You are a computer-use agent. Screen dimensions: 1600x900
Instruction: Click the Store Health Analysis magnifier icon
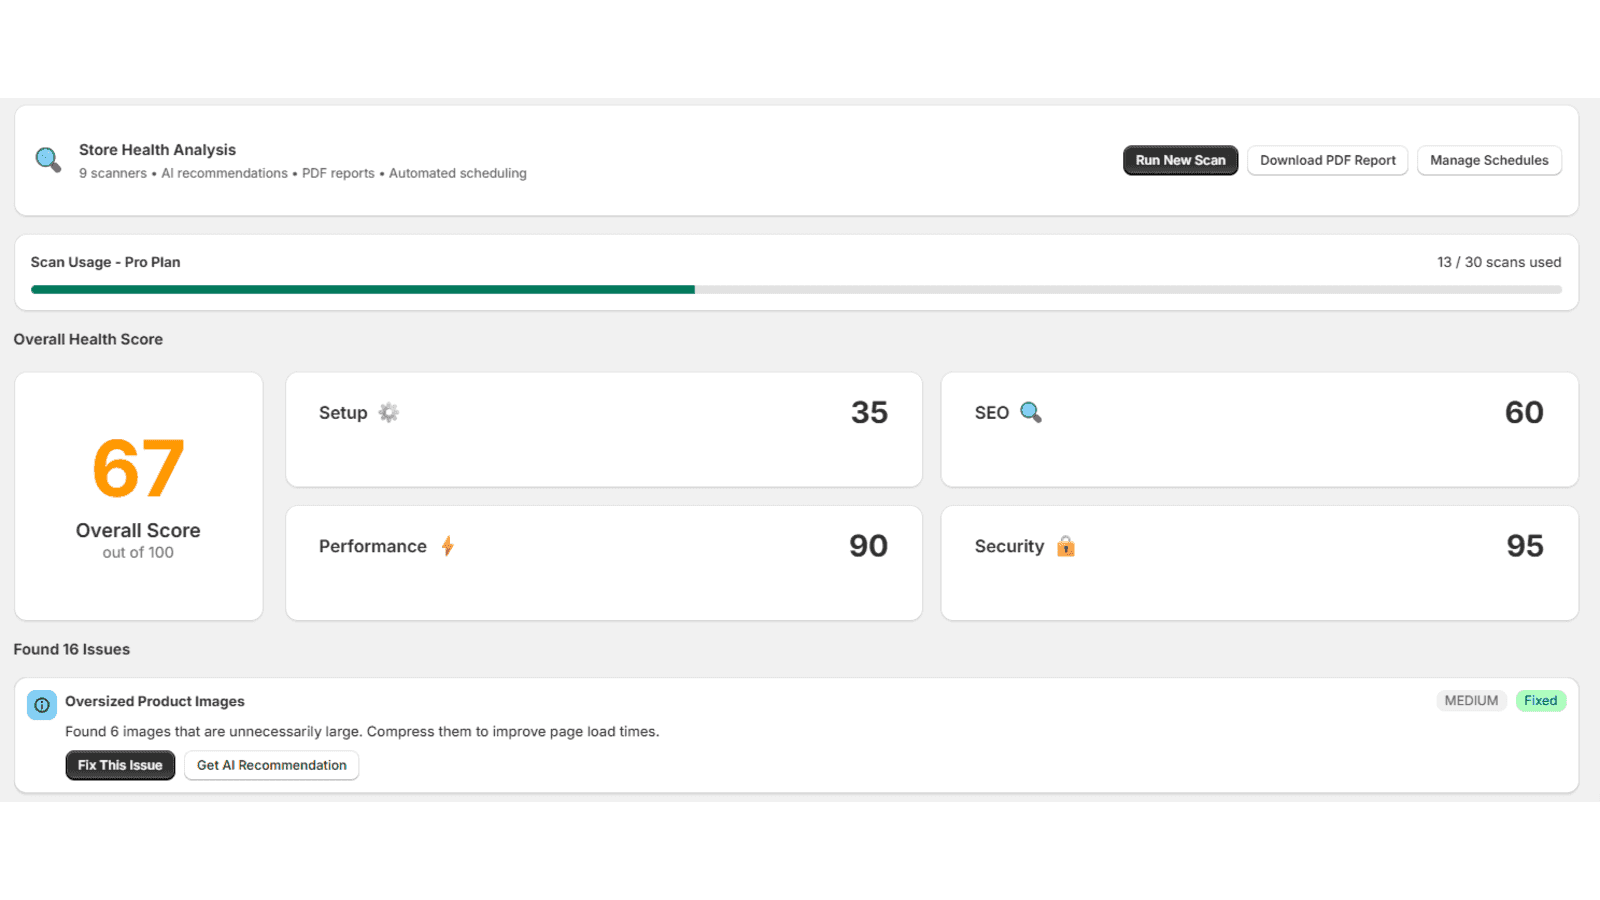pos(46,159)
